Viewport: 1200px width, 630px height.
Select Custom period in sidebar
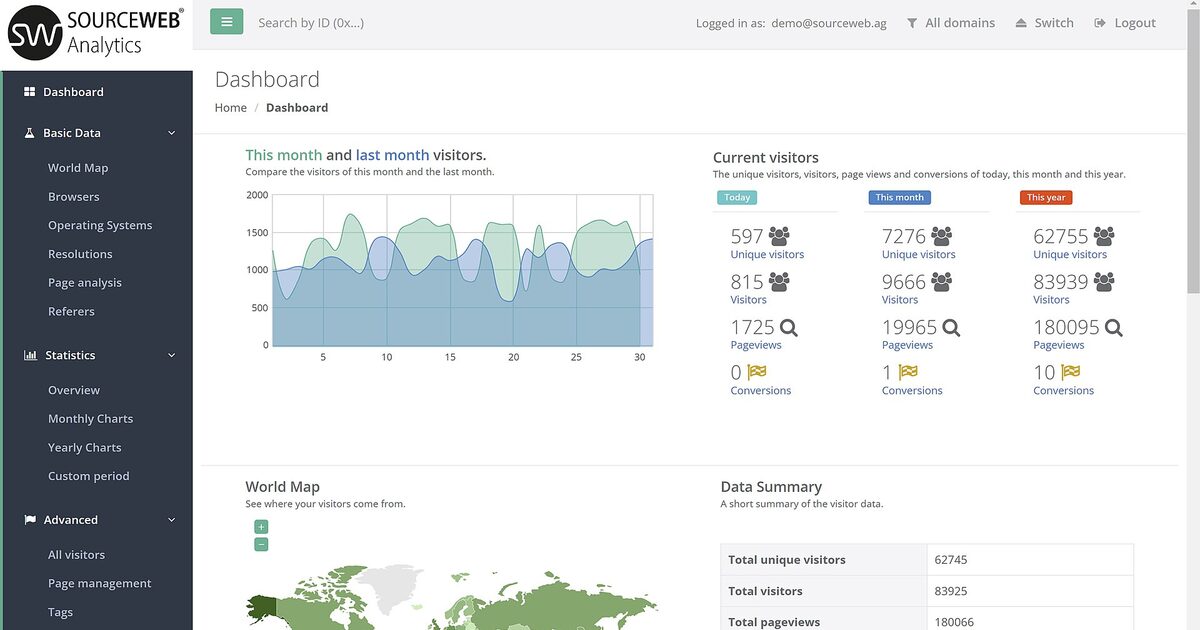pos(89,476)
